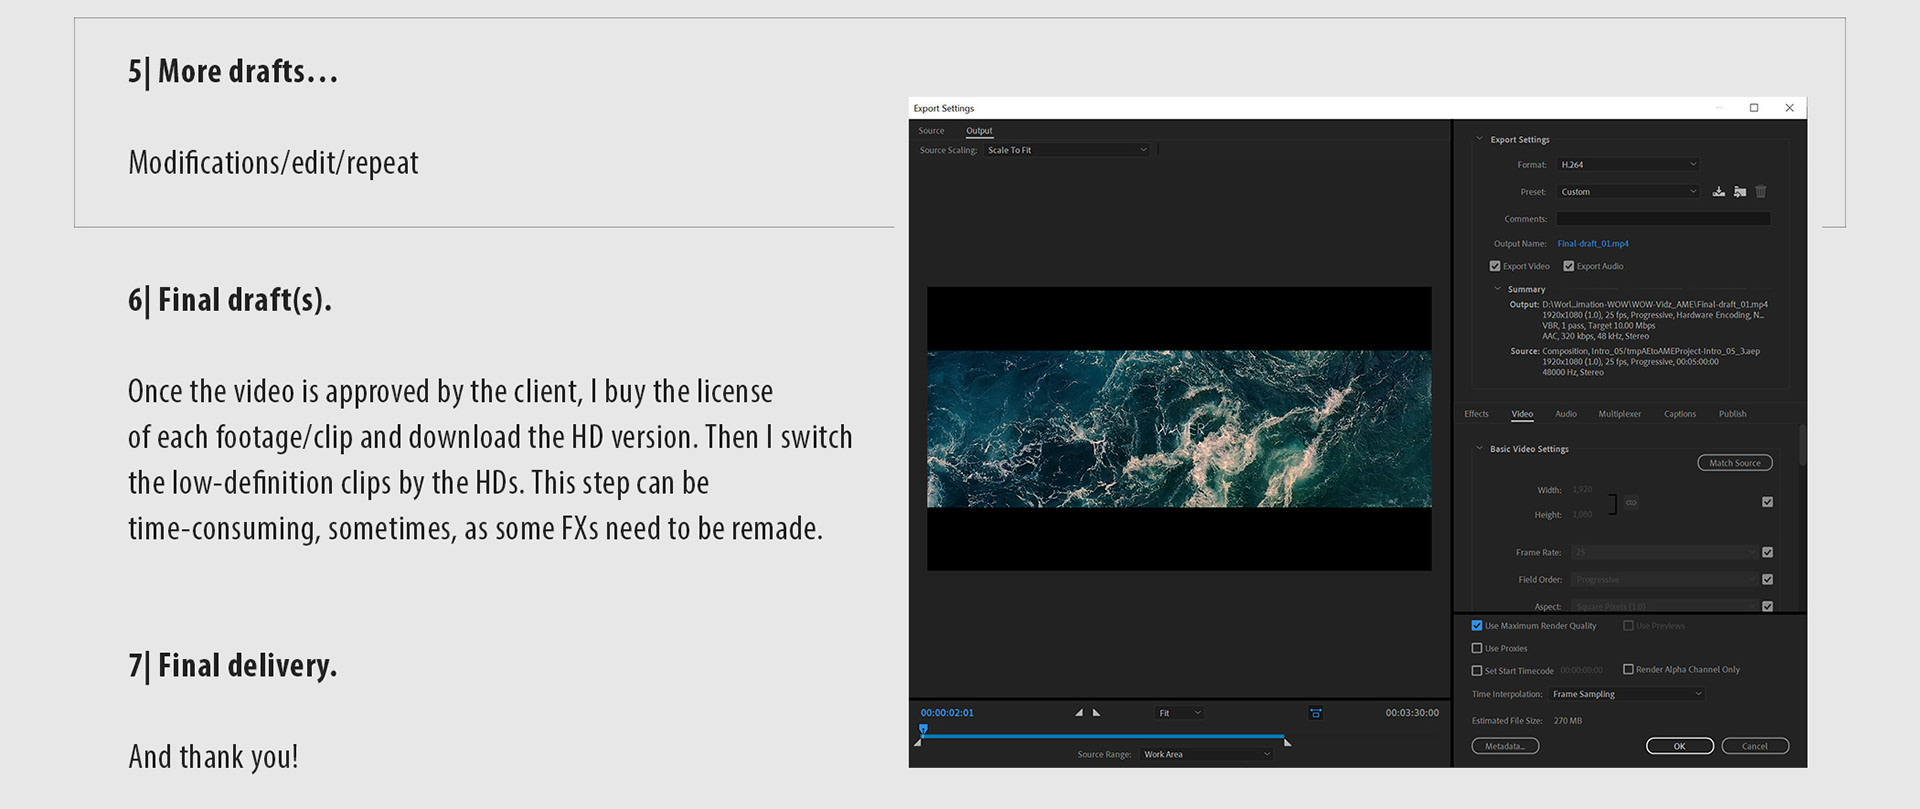Click the Set In Point triangle icon
Viewport: 1920px width, 809px height.
[x=1079, y=713]
